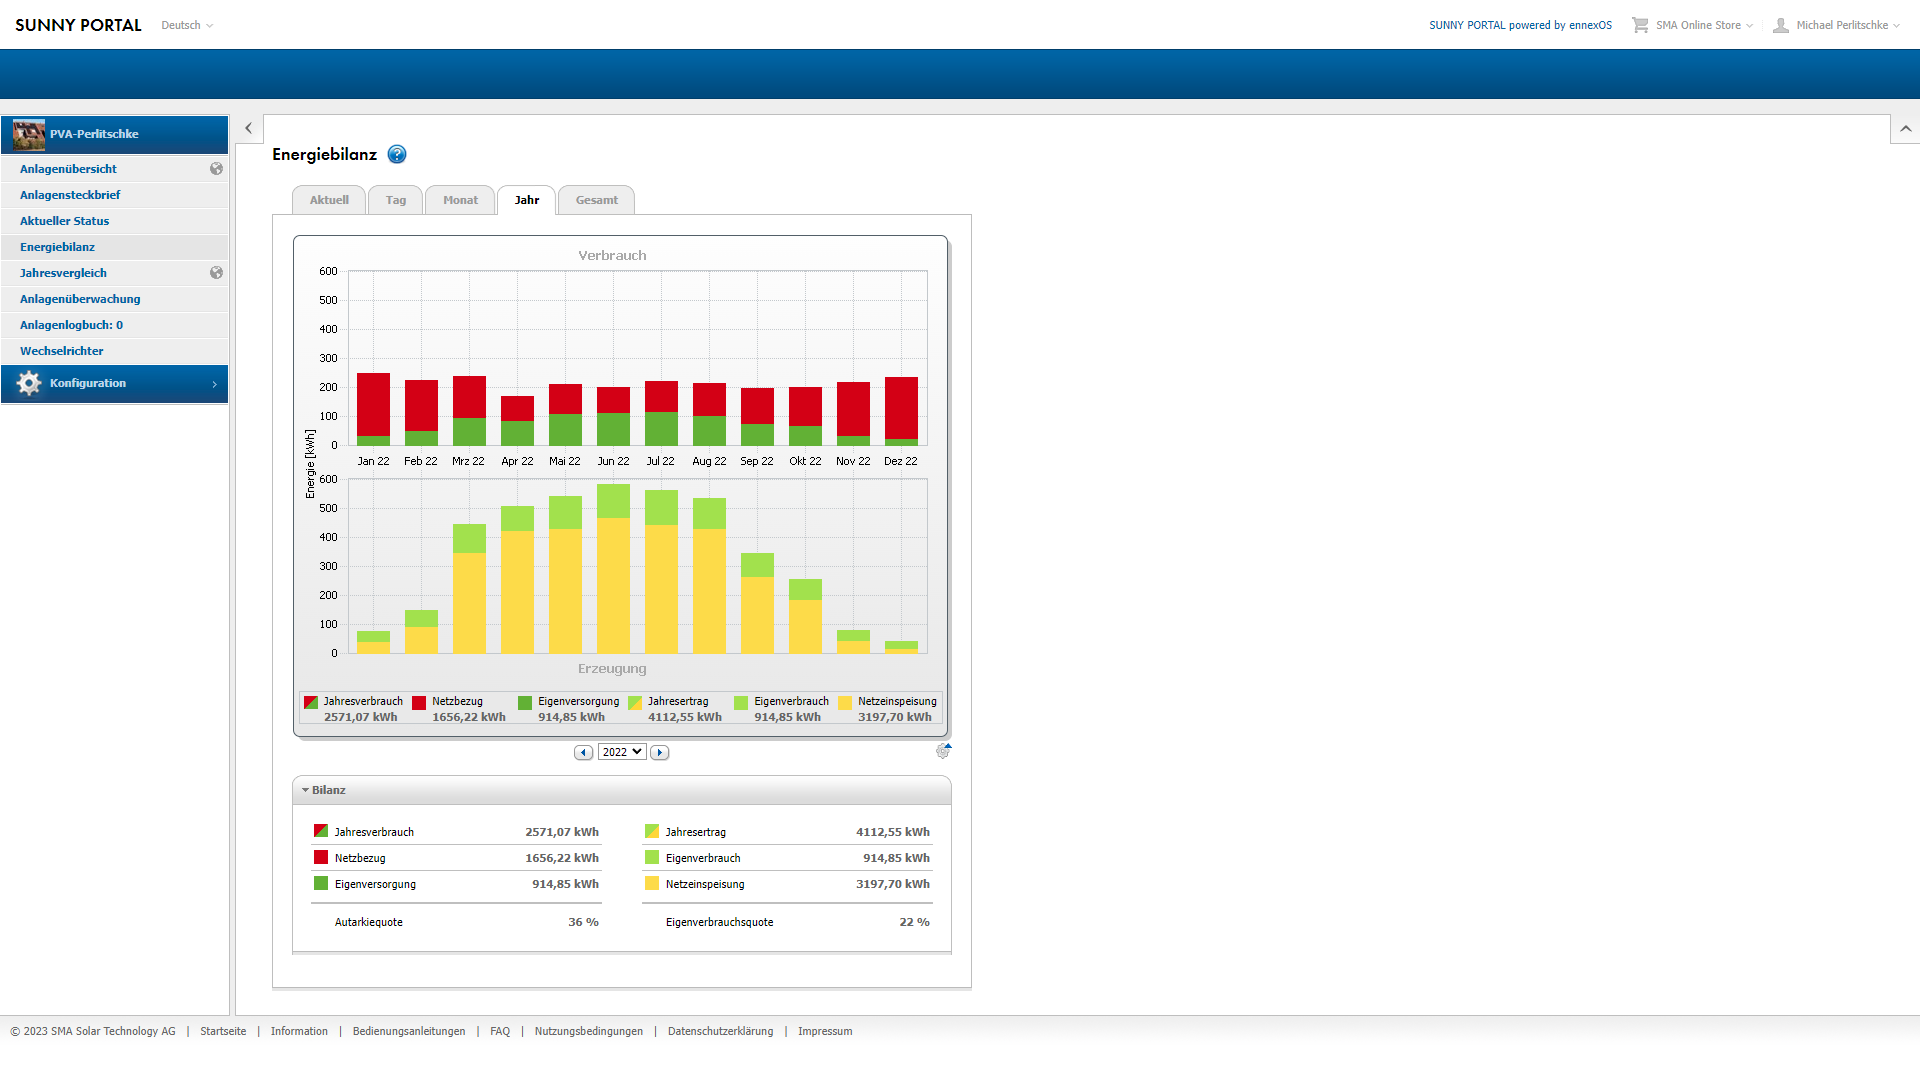The width and height of the screenshot is (1920, 1080).
Task: Click the globe icon beside Anlagenübersicht
Action: coord(216,169)
